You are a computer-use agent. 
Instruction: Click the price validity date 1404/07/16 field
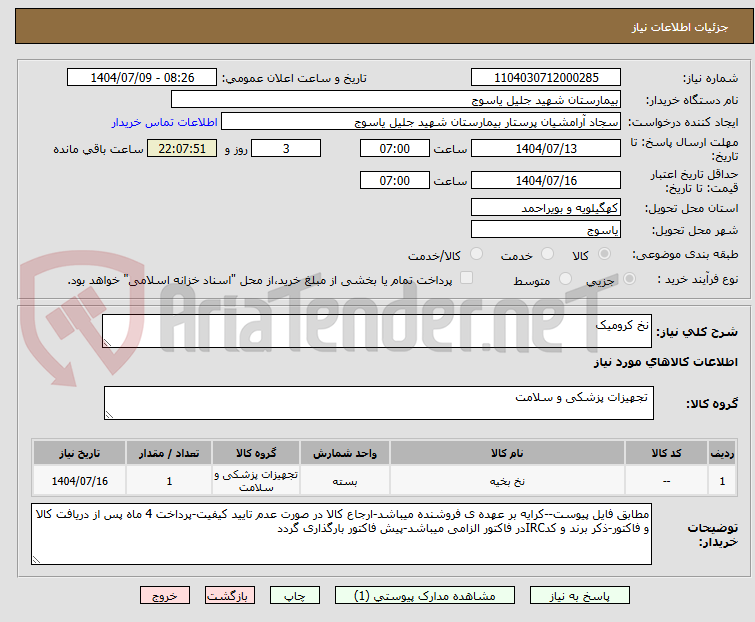pos(546,180)
